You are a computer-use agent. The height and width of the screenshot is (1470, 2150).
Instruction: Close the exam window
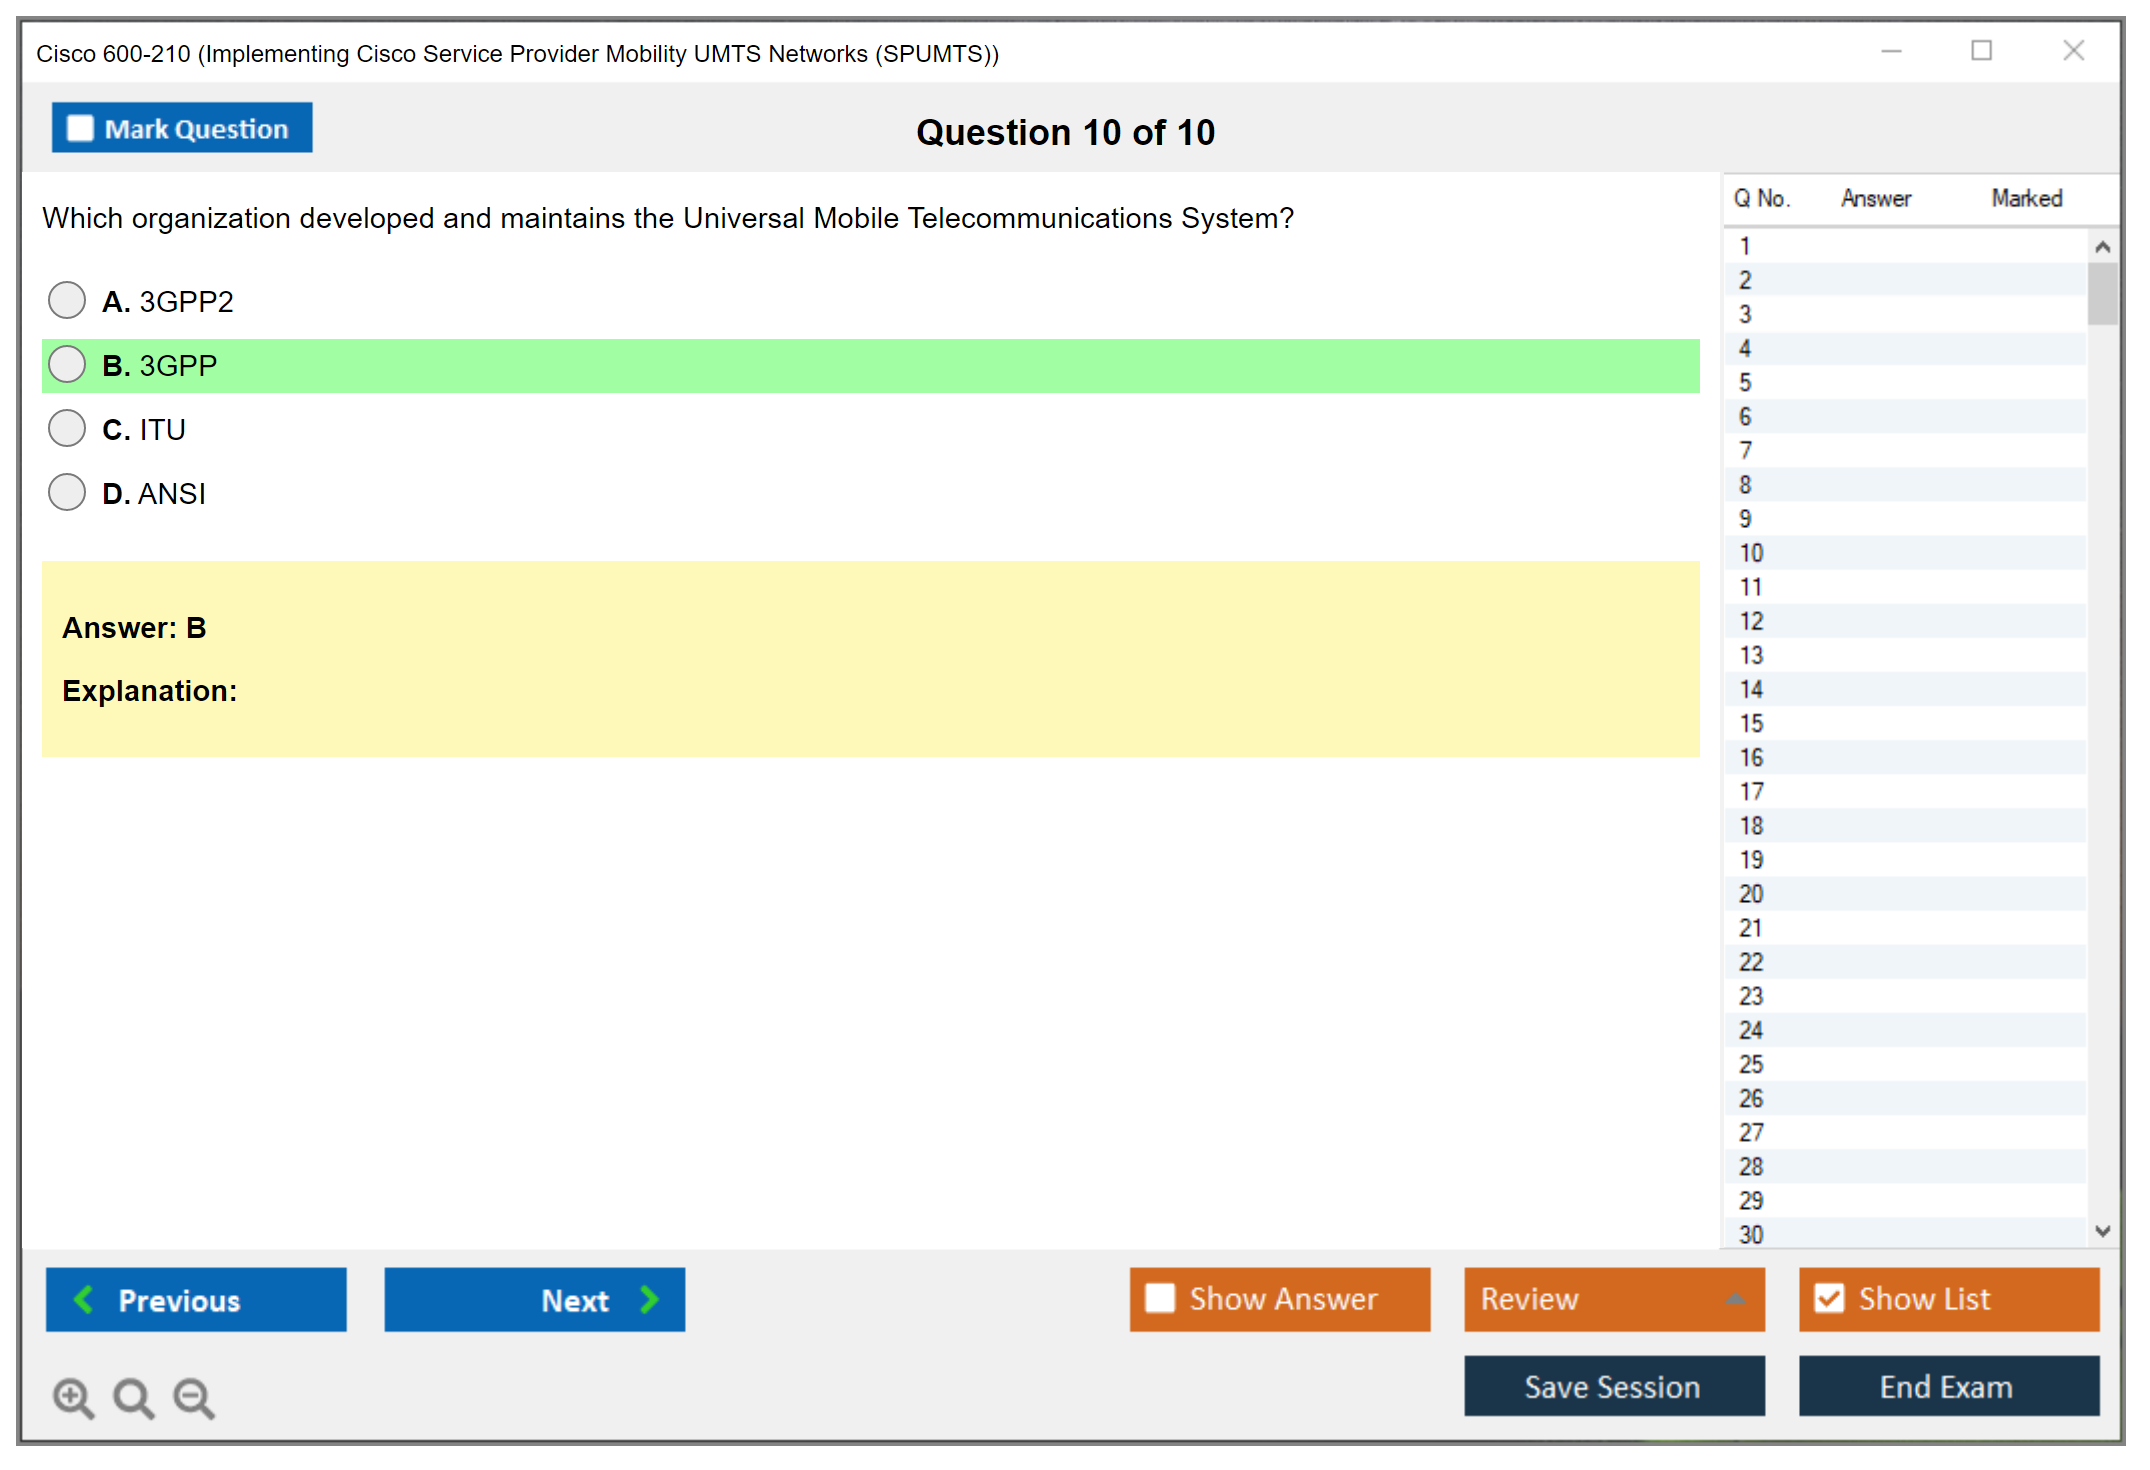pos(2073,51)
